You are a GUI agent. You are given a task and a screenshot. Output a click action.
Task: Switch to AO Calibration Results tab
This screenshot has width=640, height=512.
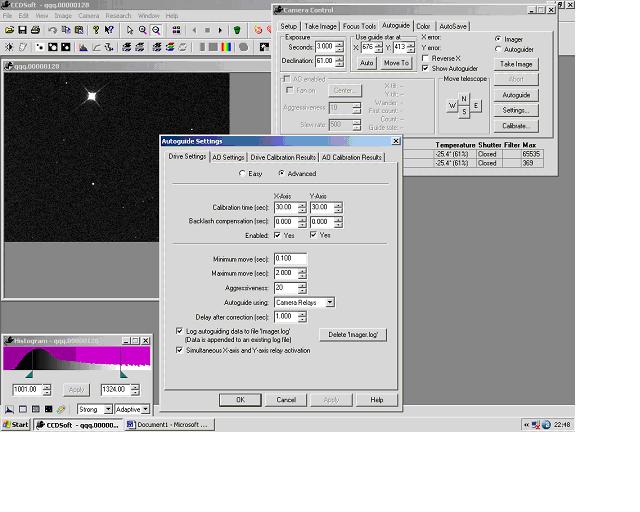point(351,157)
